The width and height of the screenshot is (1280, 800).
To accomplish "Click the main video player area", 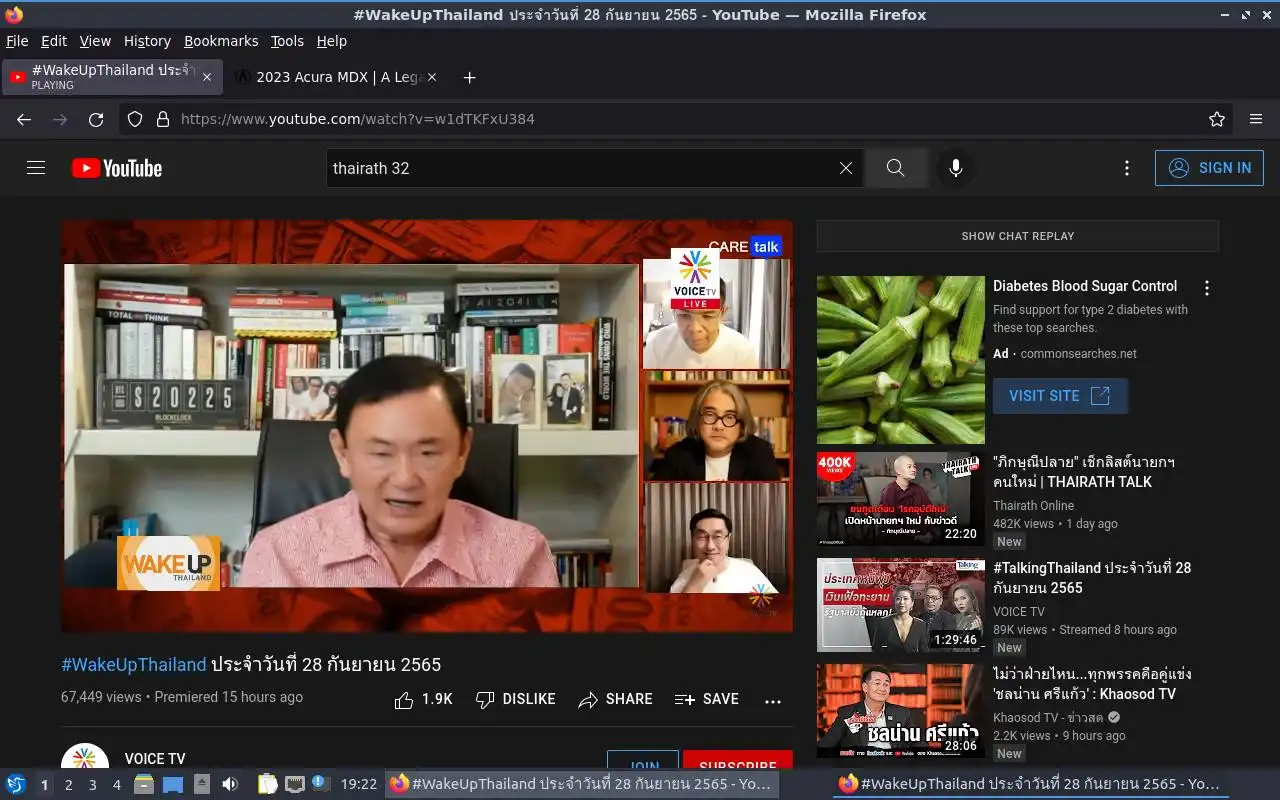I will pyautogui.click(x=427, y=426).
